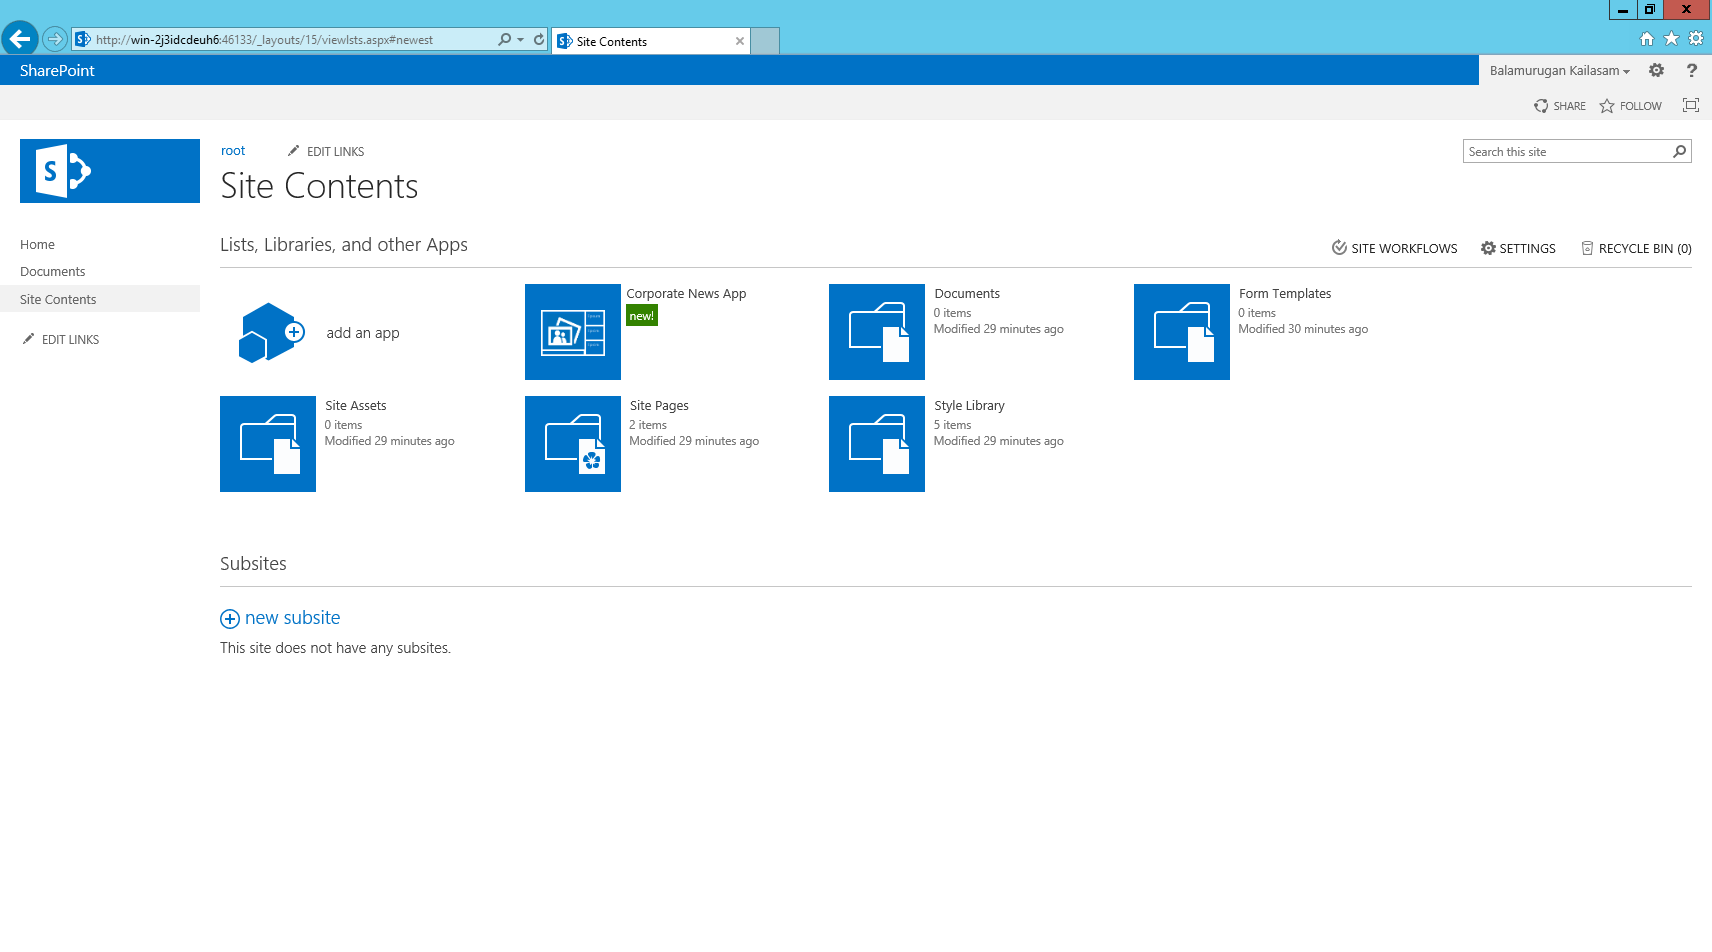This screenshot has width=1712, height=952.
Task: Select the Site Contents browser tab
Action: click(650, 41)
